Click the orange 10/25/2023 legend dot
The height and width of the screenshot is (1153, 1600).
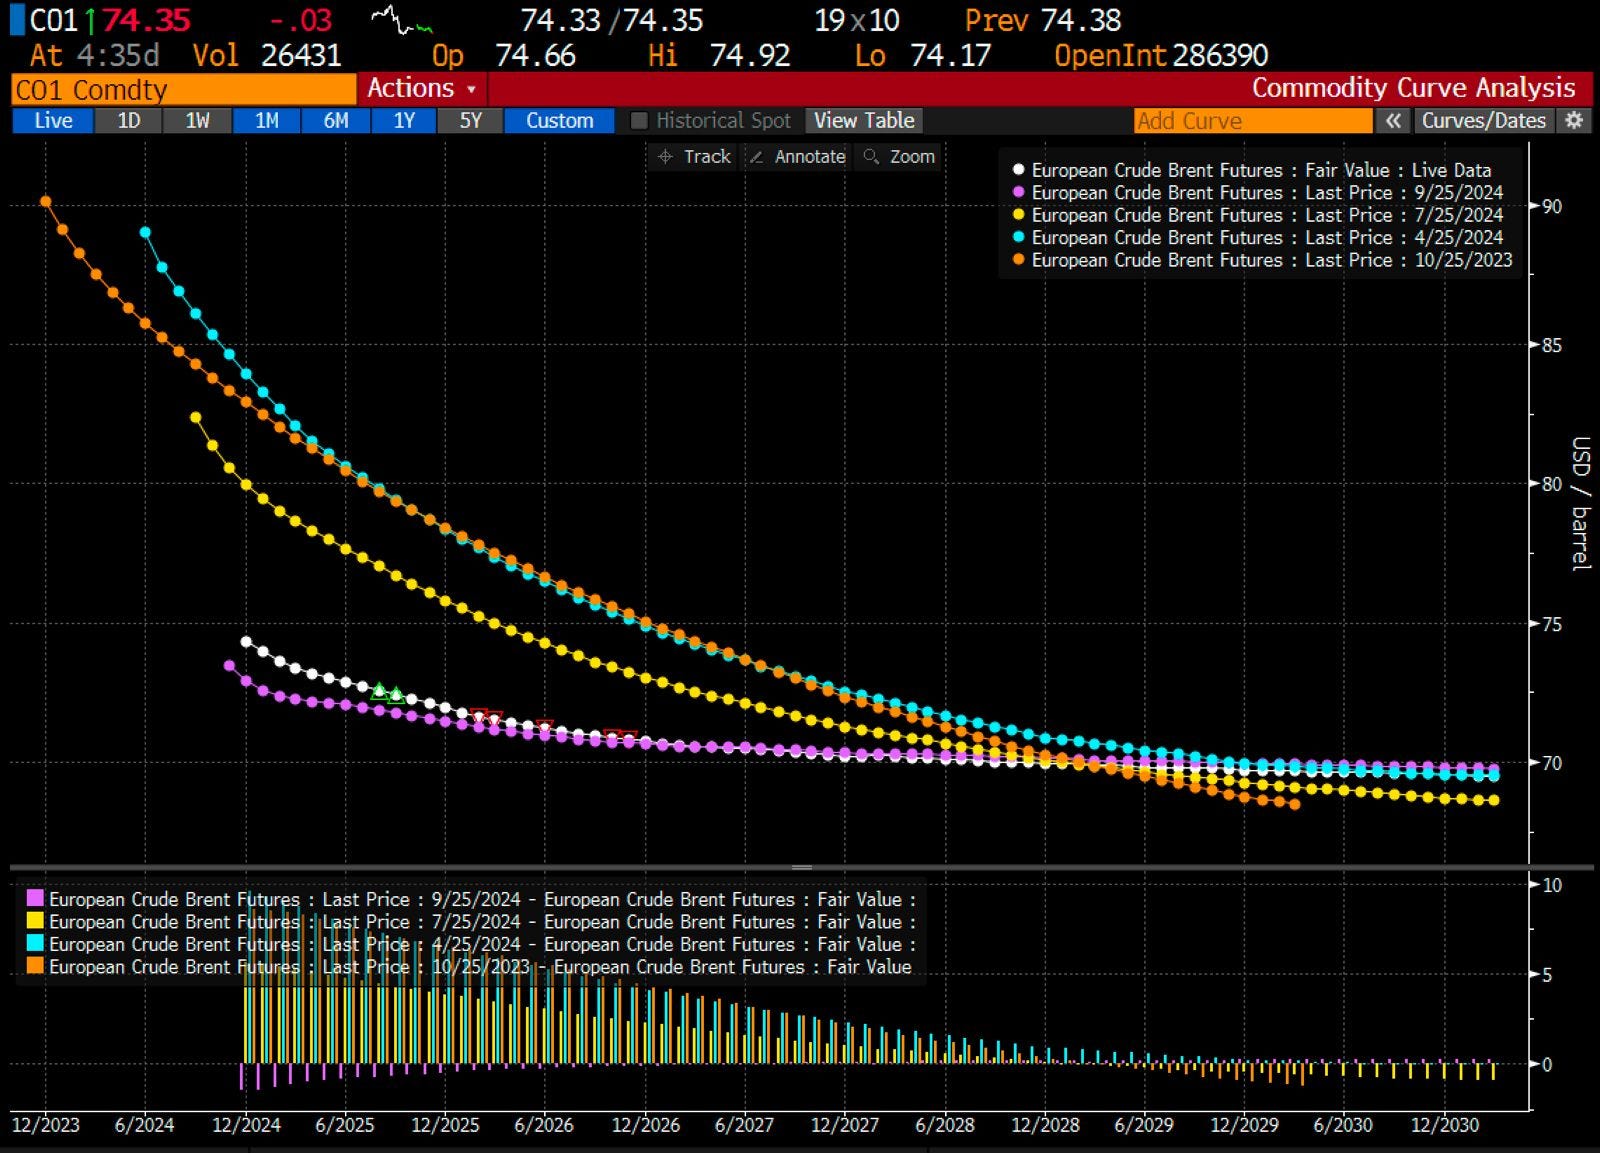coord(1018,260)
